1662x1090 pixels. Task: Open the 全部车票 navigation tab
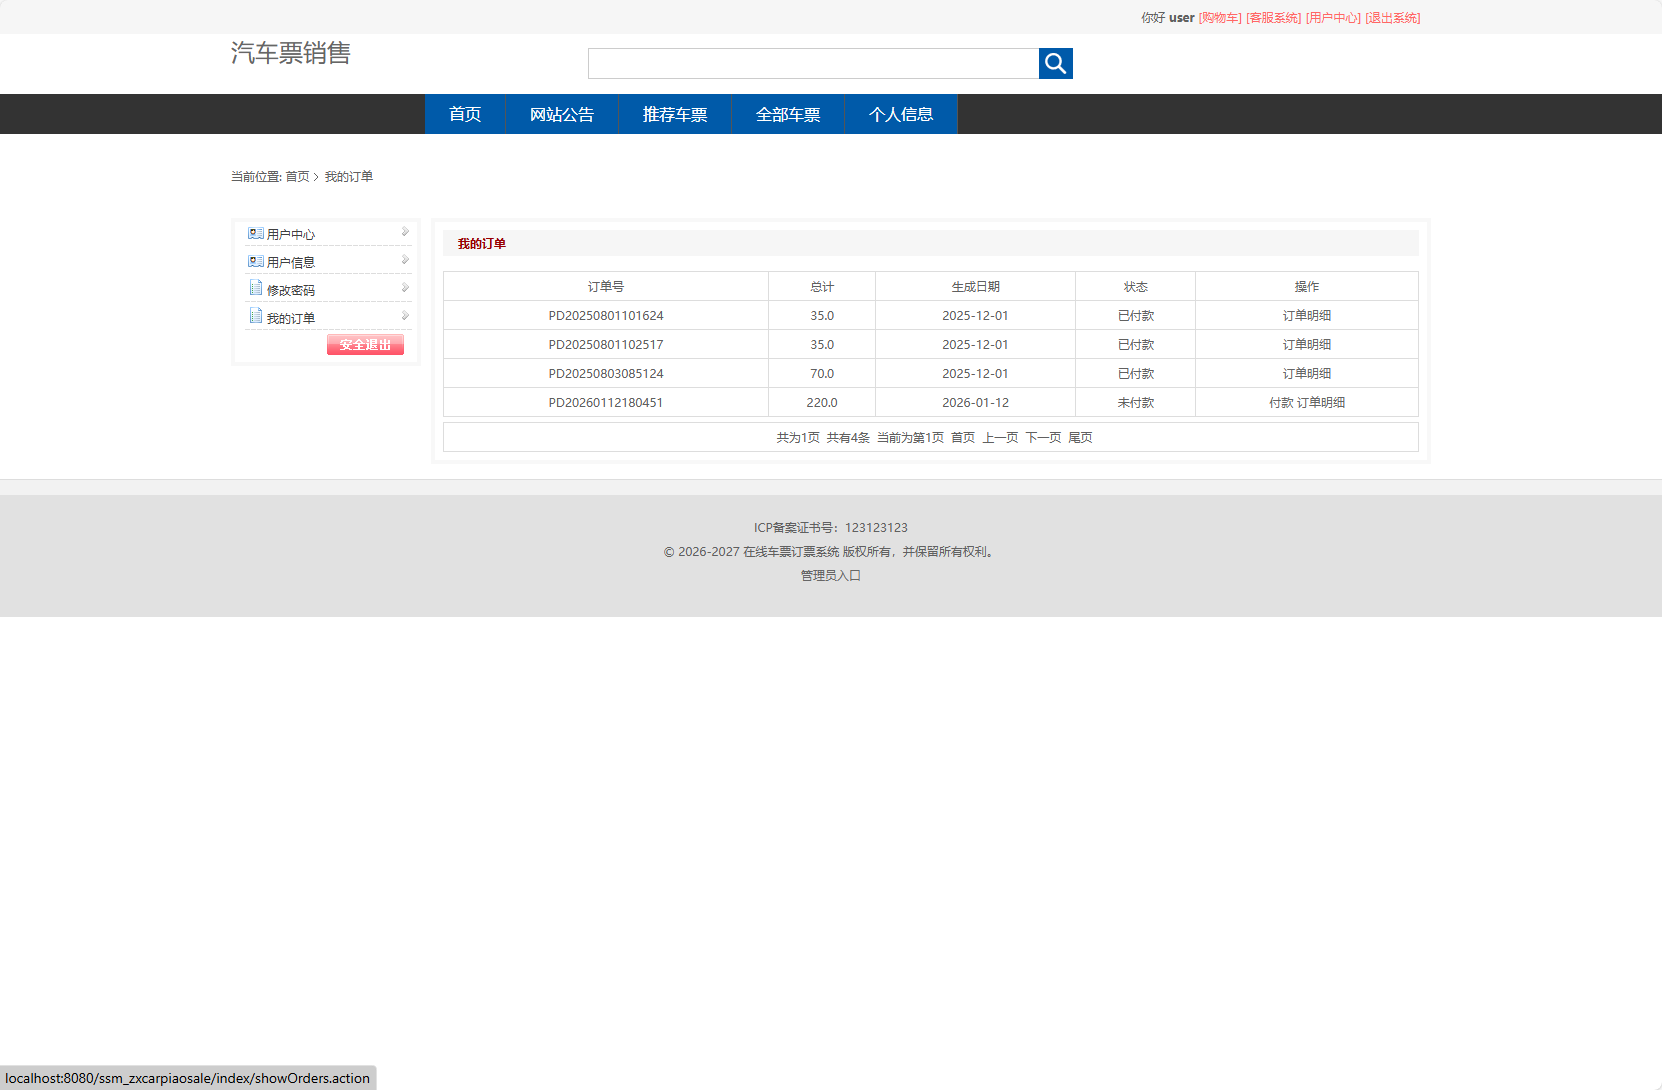pyautogui.click(x=788, y=115)
